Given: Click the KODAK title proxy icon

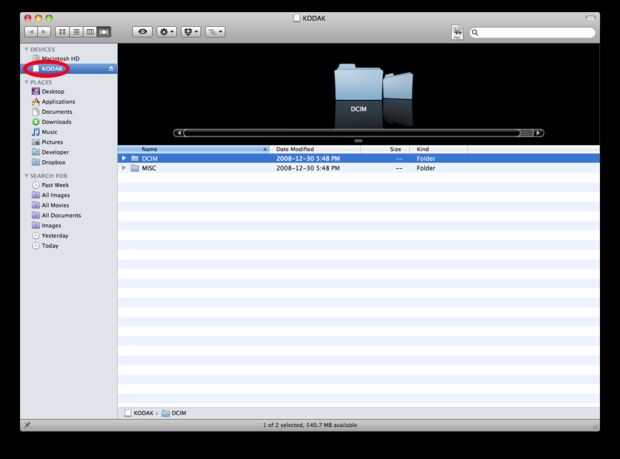Looking at the screenshot, I should pos(297,18).
